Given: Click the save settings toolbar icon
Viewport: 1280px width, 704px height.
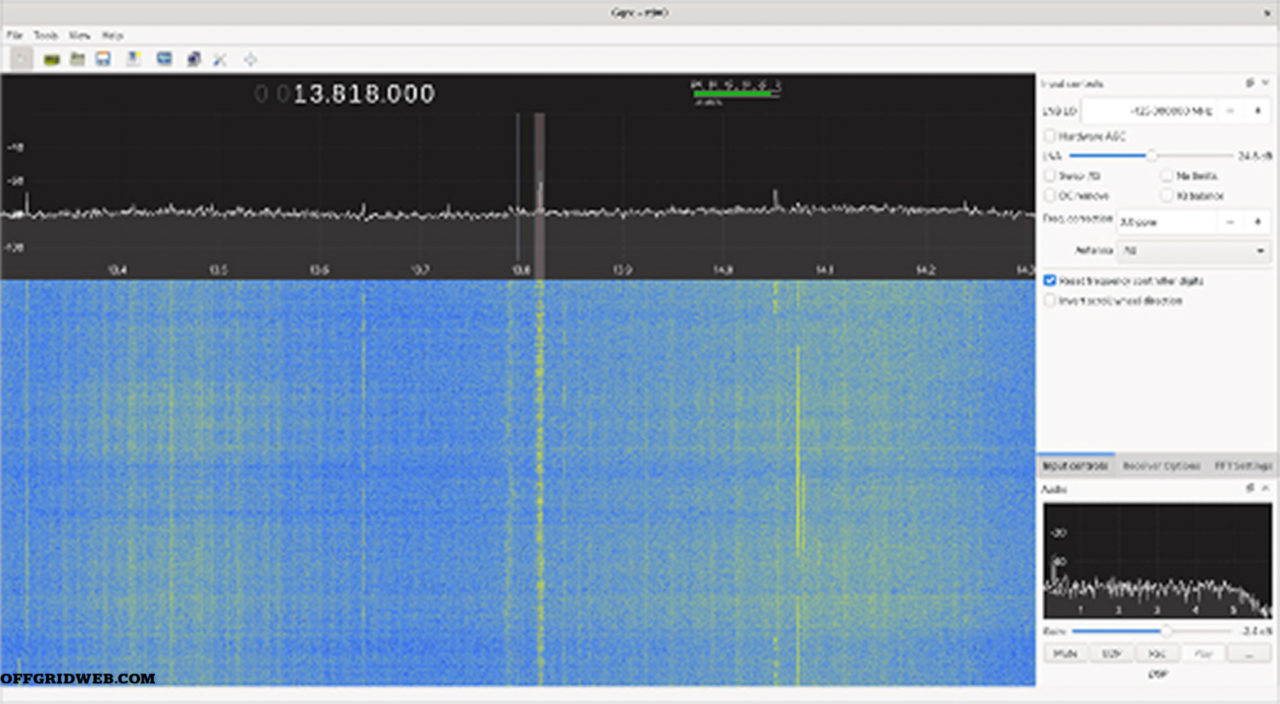Looking at the screenshot, I should 104,59.
